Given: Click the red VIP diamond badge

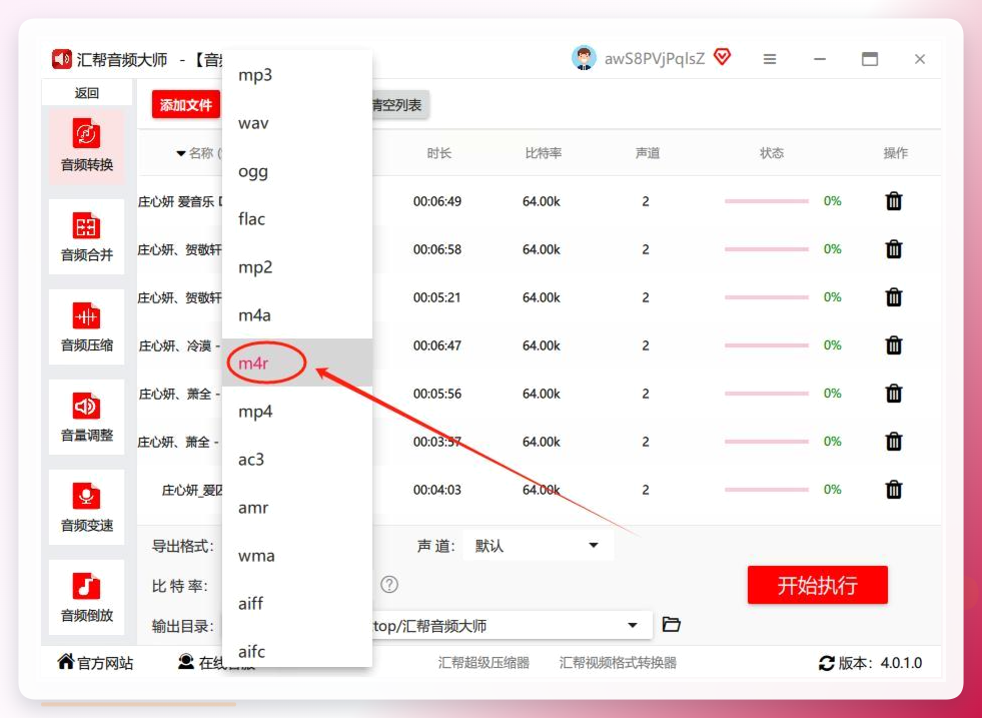Looking at the screenshot, I should pyautogui.click(x=722, y=58).
